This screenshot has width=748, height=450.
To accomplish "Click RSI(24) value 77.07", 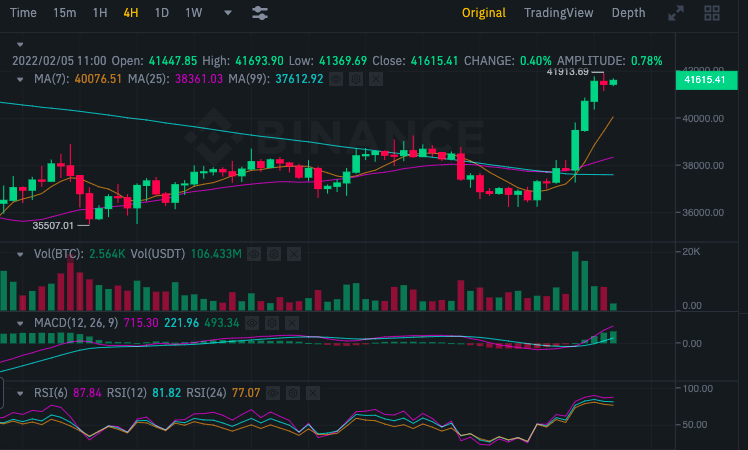I will [x=246, y=393].
